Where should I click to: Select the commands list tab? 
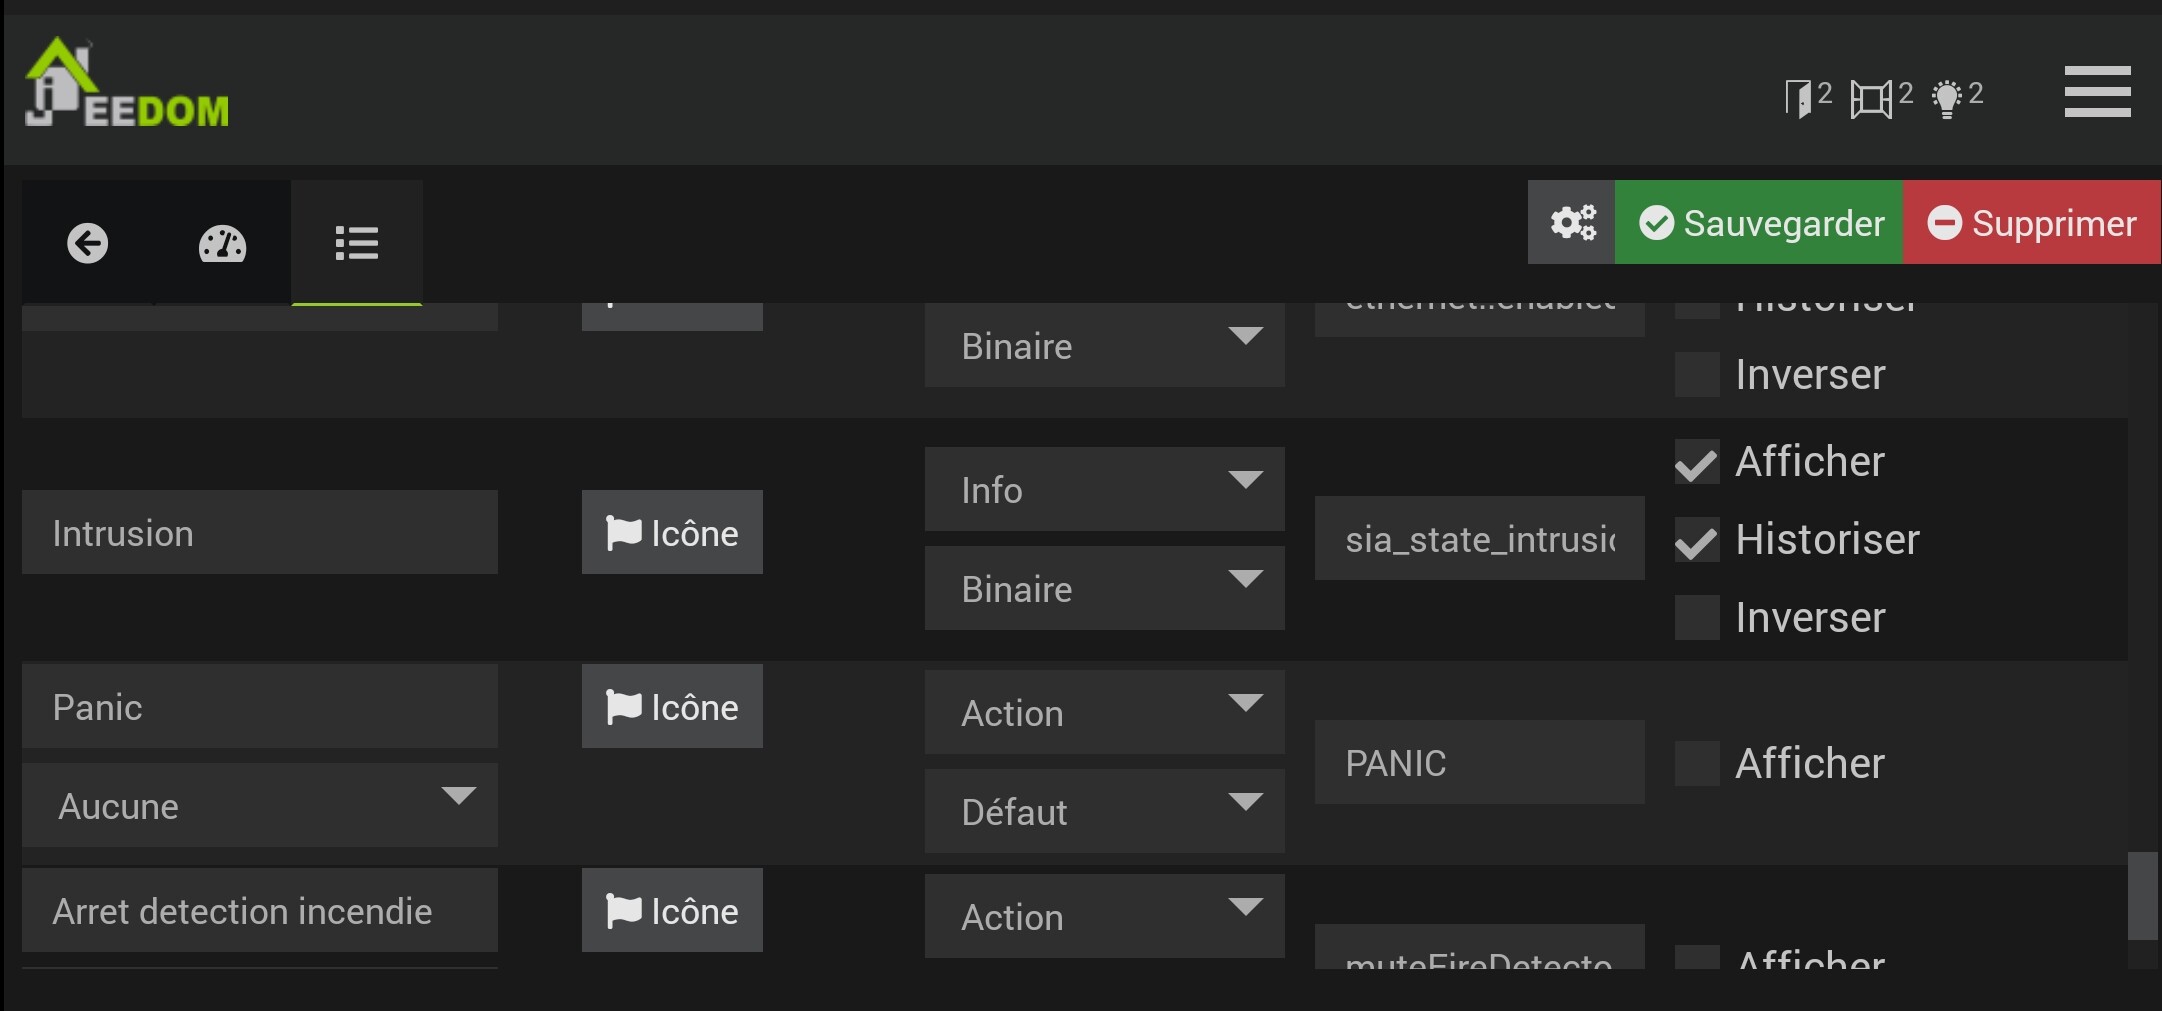pos(356,243)
